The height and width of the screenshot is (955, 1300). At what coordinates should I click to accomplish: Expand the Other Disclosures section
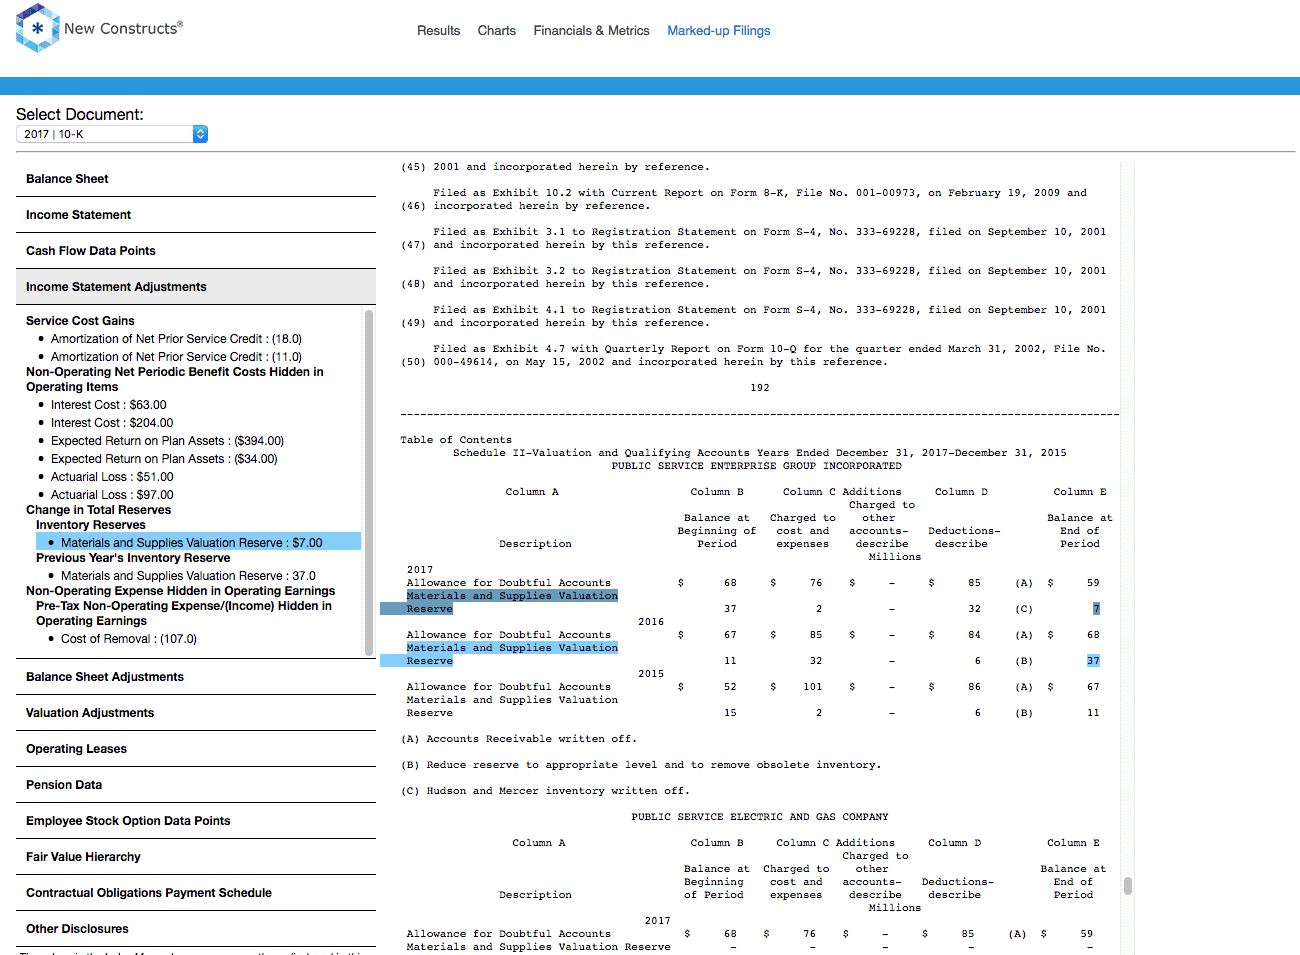[196, 929]
